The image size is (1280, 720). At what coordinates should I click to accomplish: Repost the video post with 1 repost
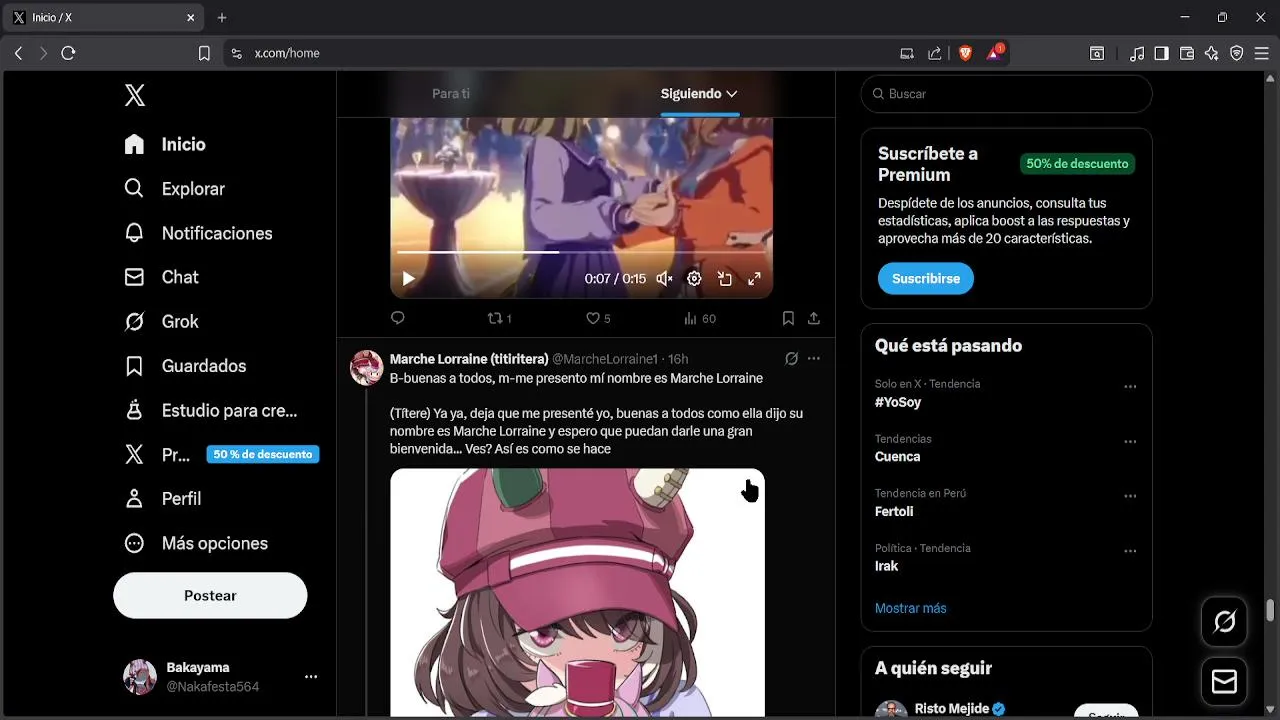499,318
